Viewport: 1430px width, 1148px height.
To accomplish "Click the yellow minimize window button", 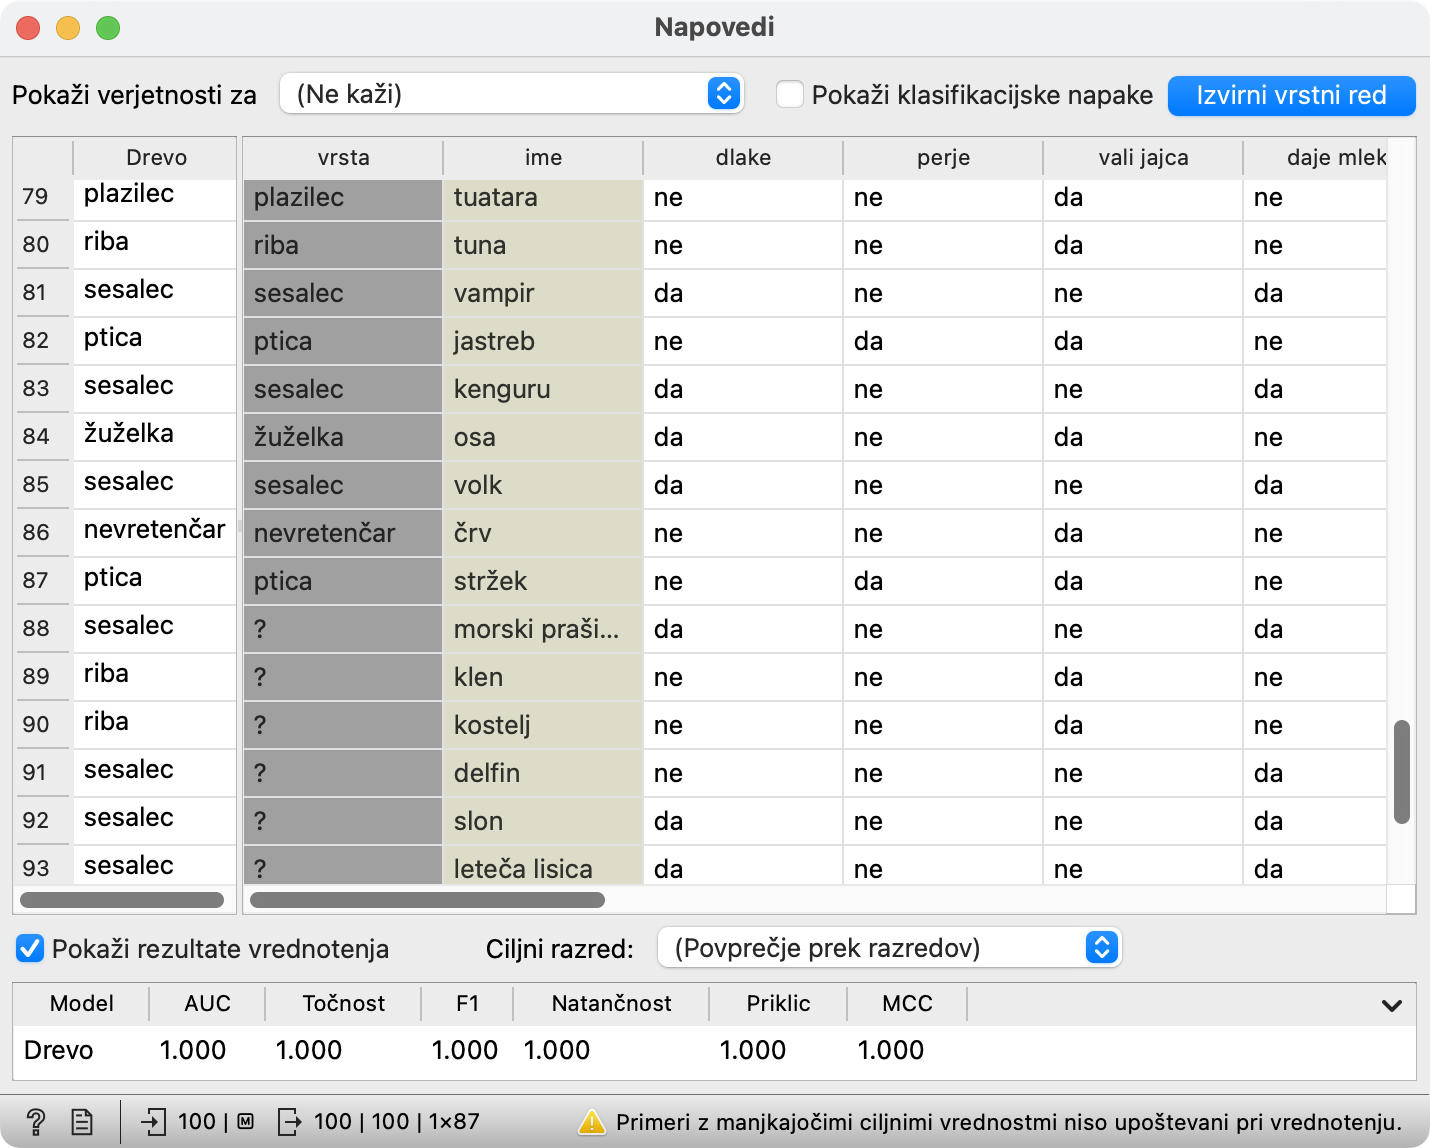I will point(68,28).
